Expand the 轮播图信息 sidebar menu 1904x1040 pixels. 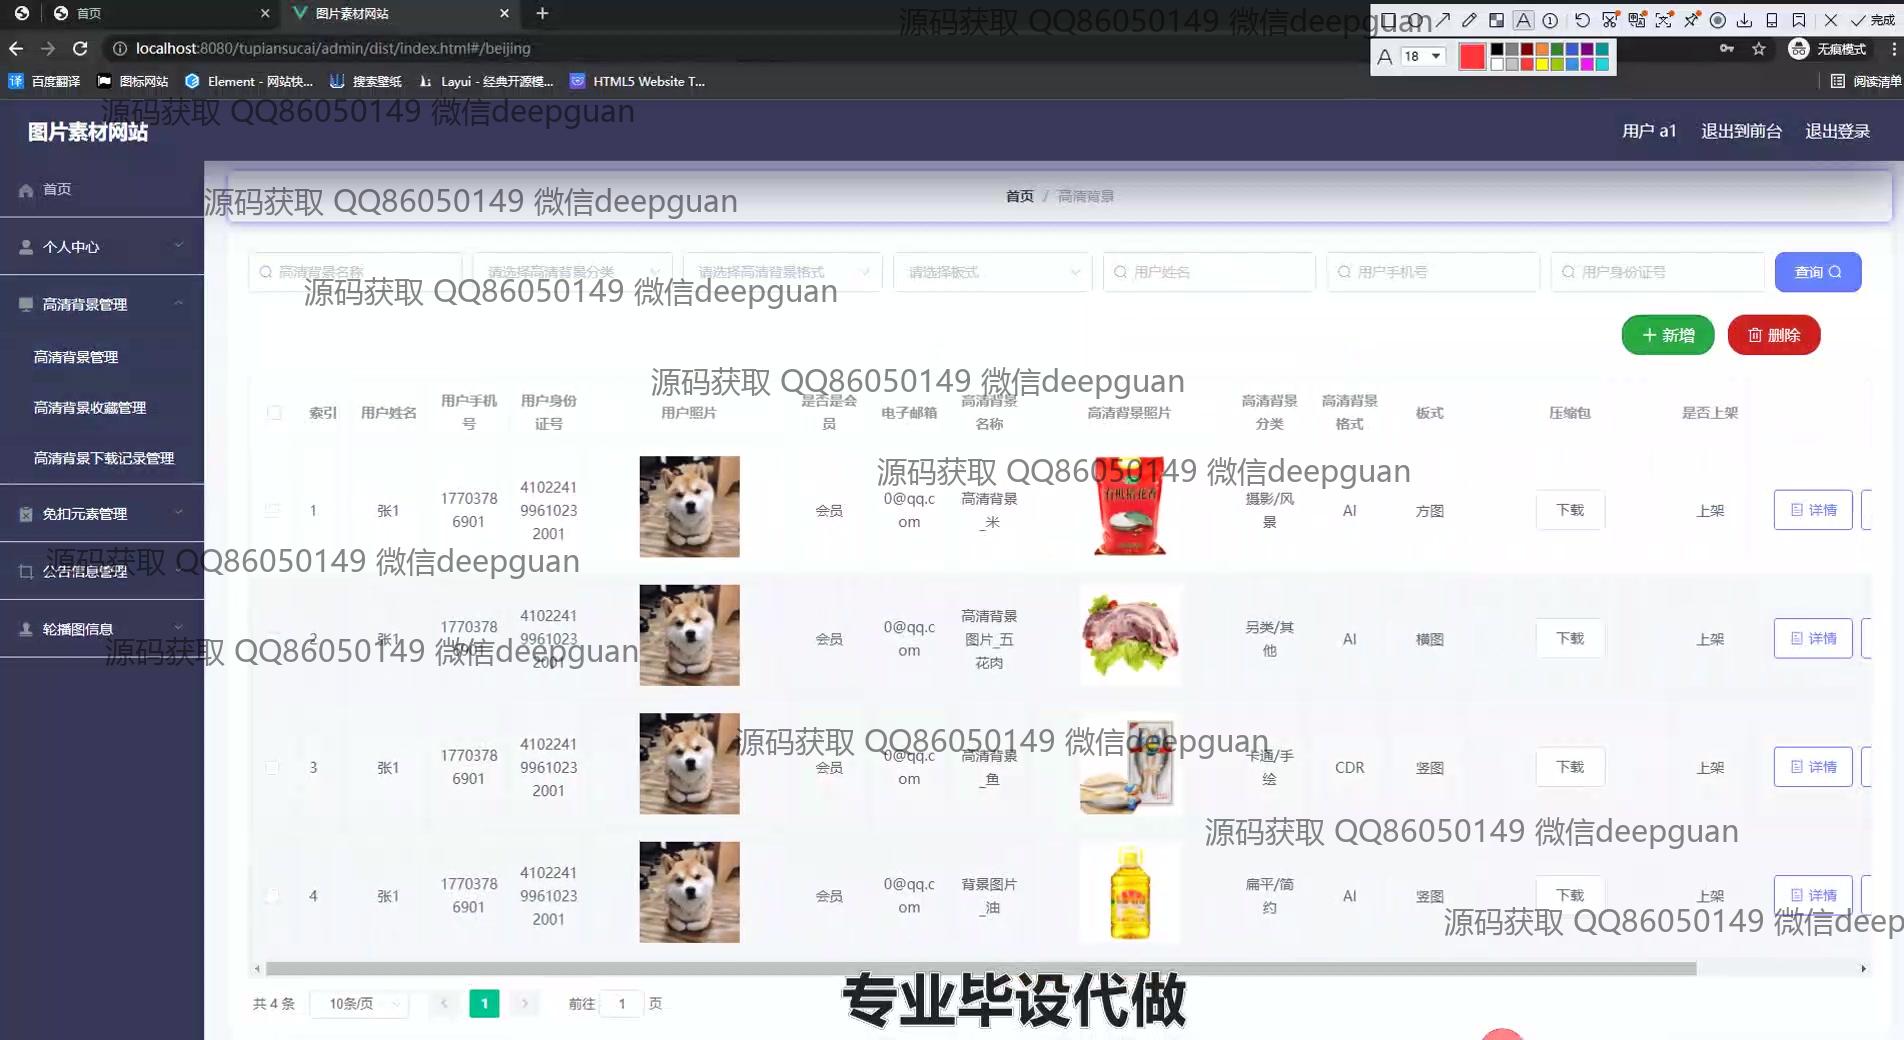point(102,628)
